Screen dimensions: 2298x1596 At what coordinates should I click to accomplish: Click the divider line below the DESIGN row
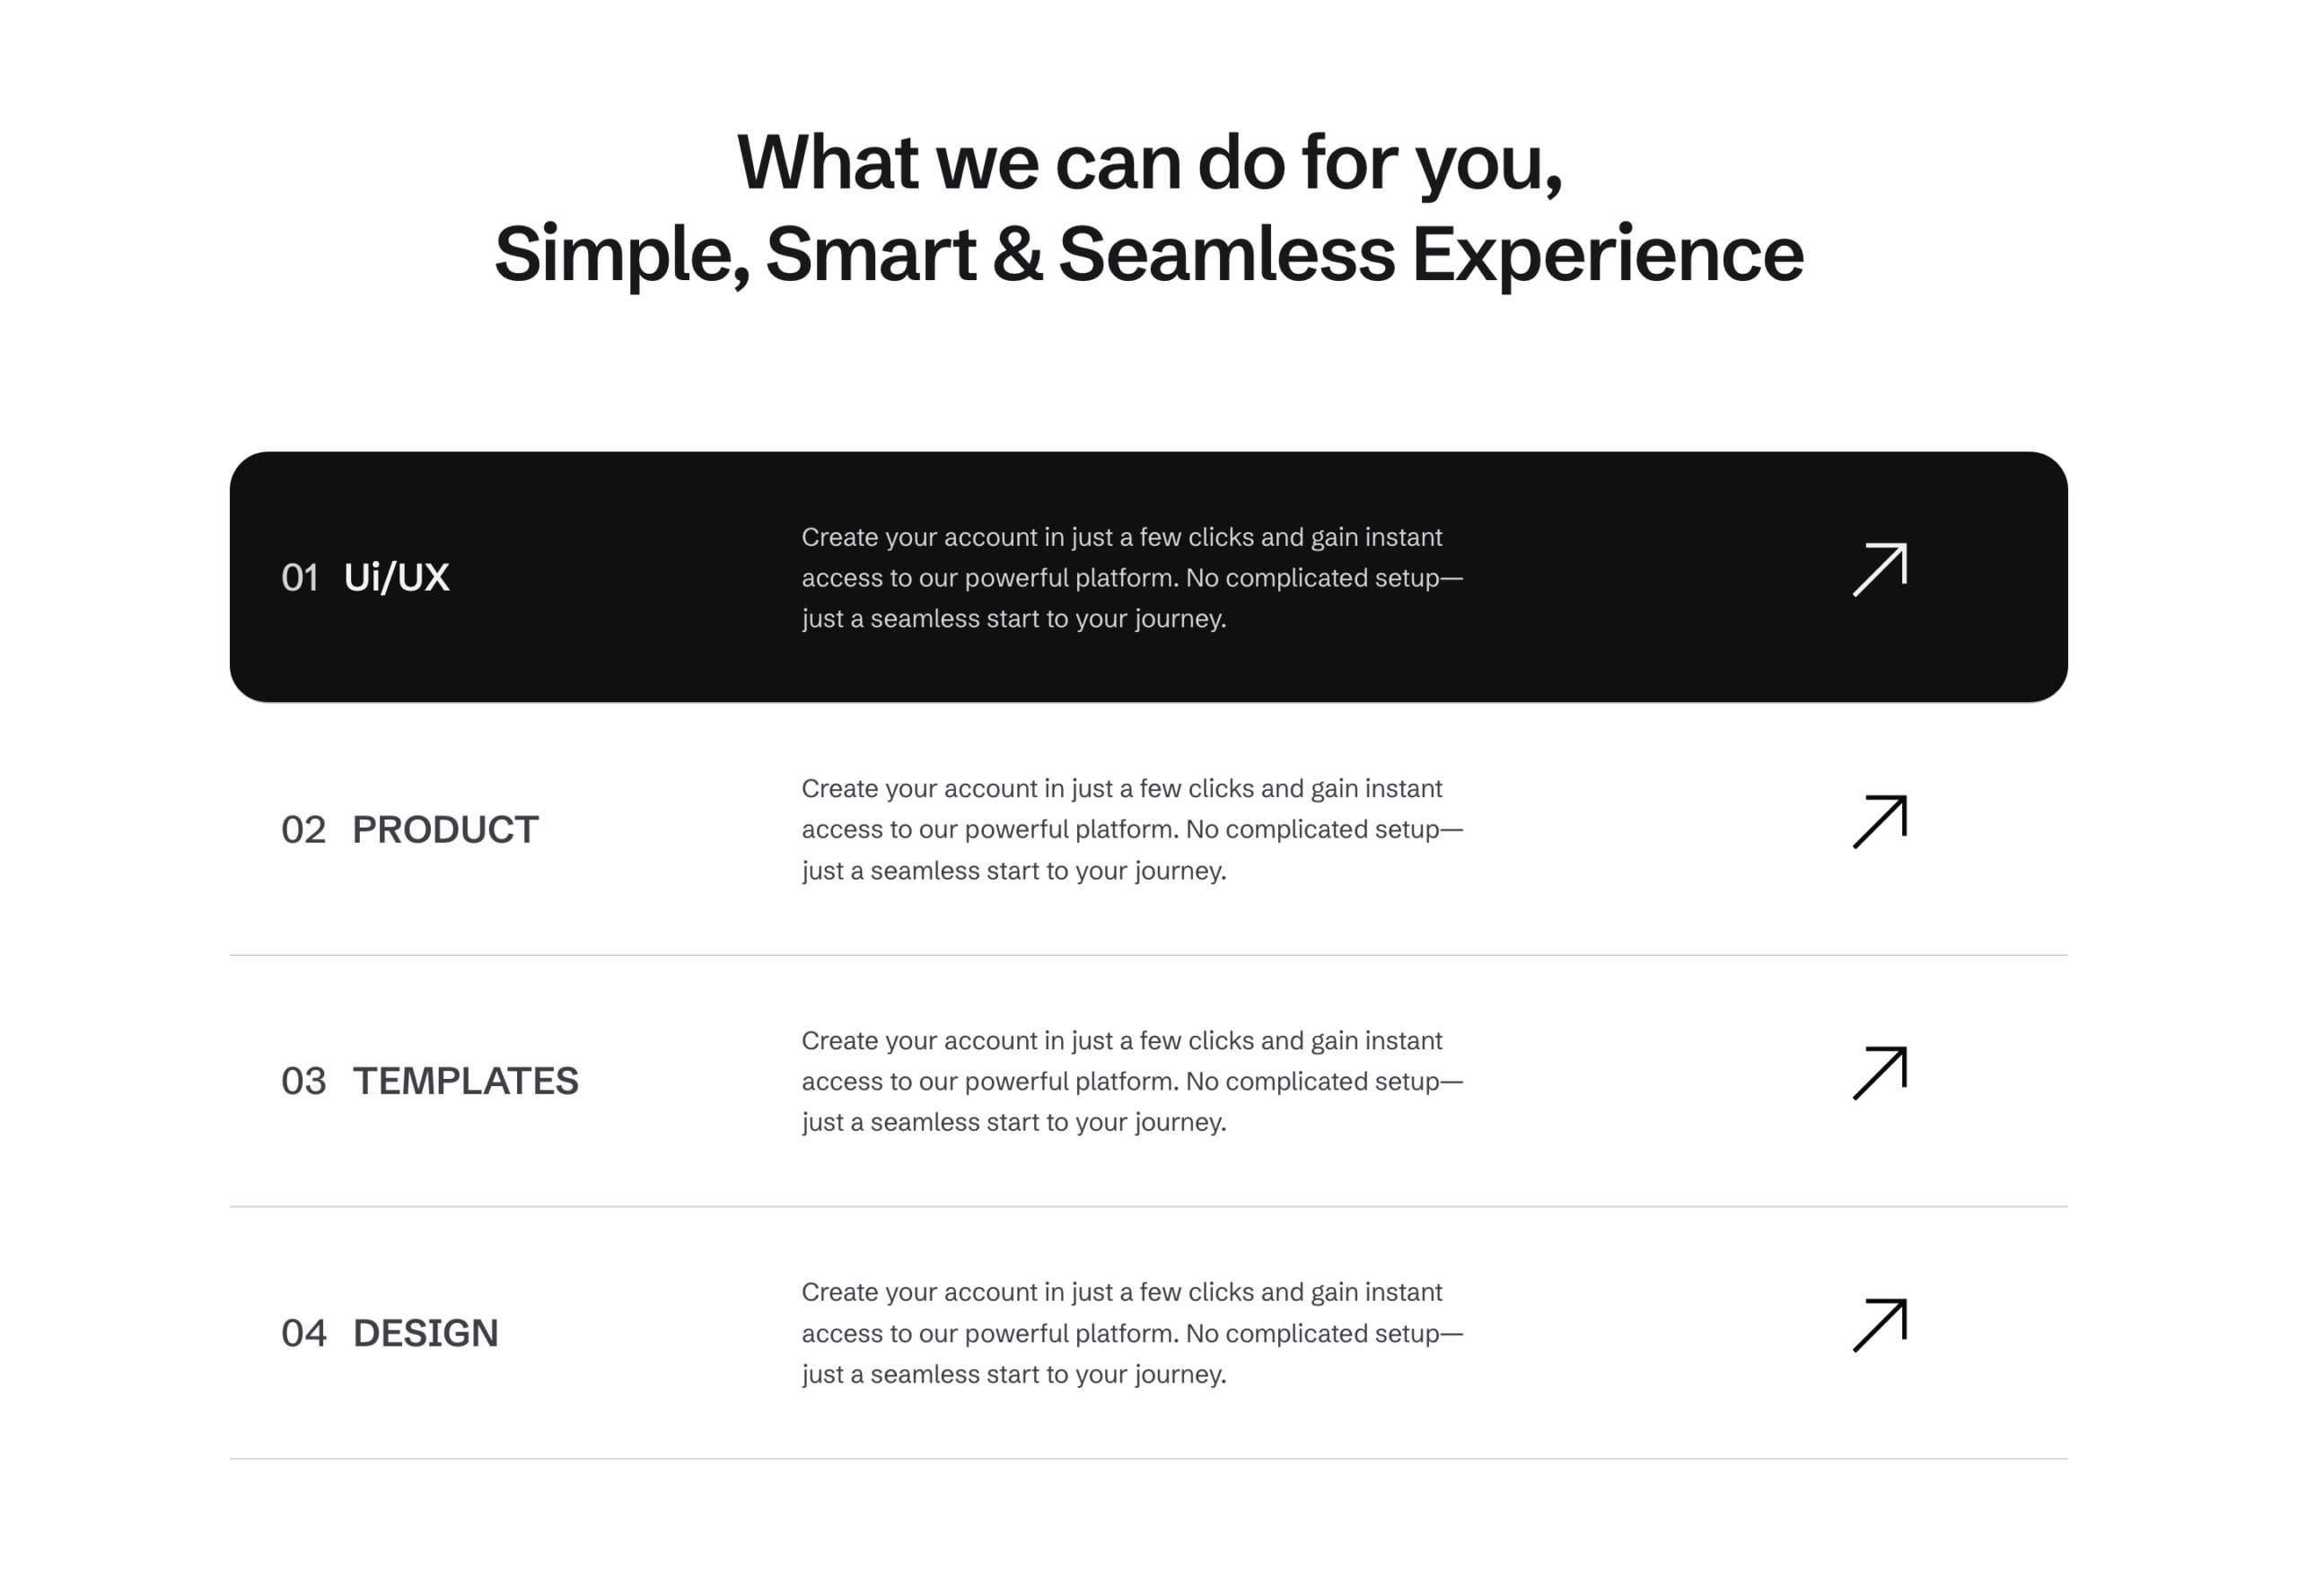[1149, 1458]
